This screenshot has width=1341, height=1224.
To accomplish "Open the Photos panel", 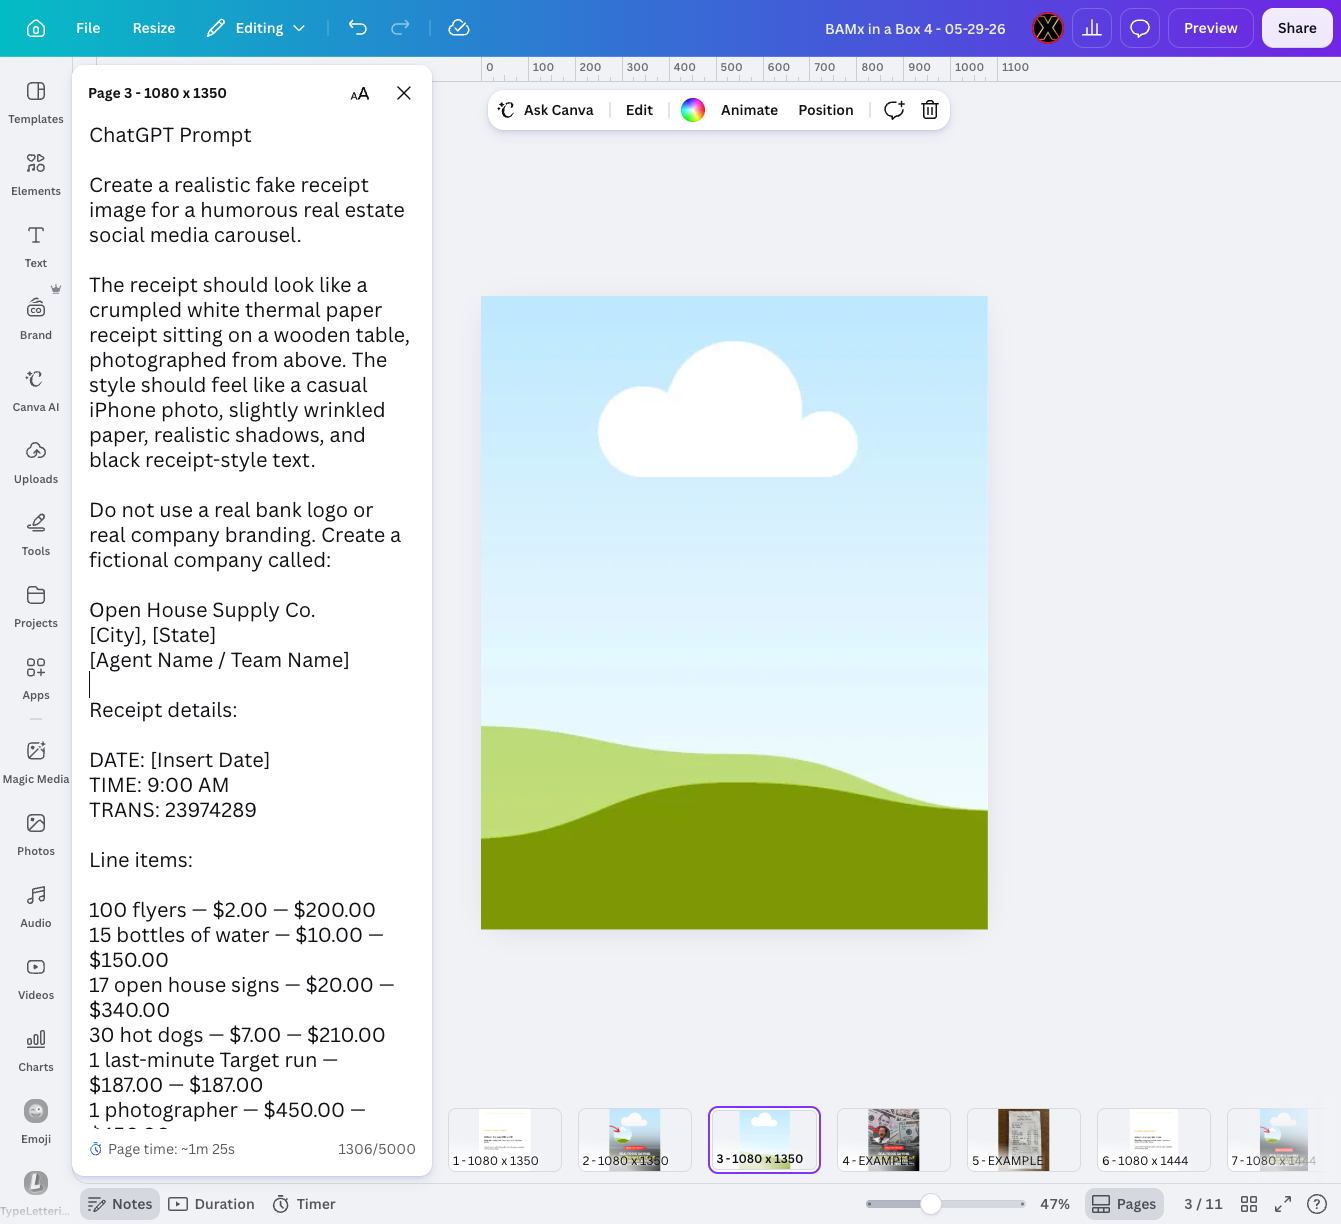I will [x=36, y=835].
